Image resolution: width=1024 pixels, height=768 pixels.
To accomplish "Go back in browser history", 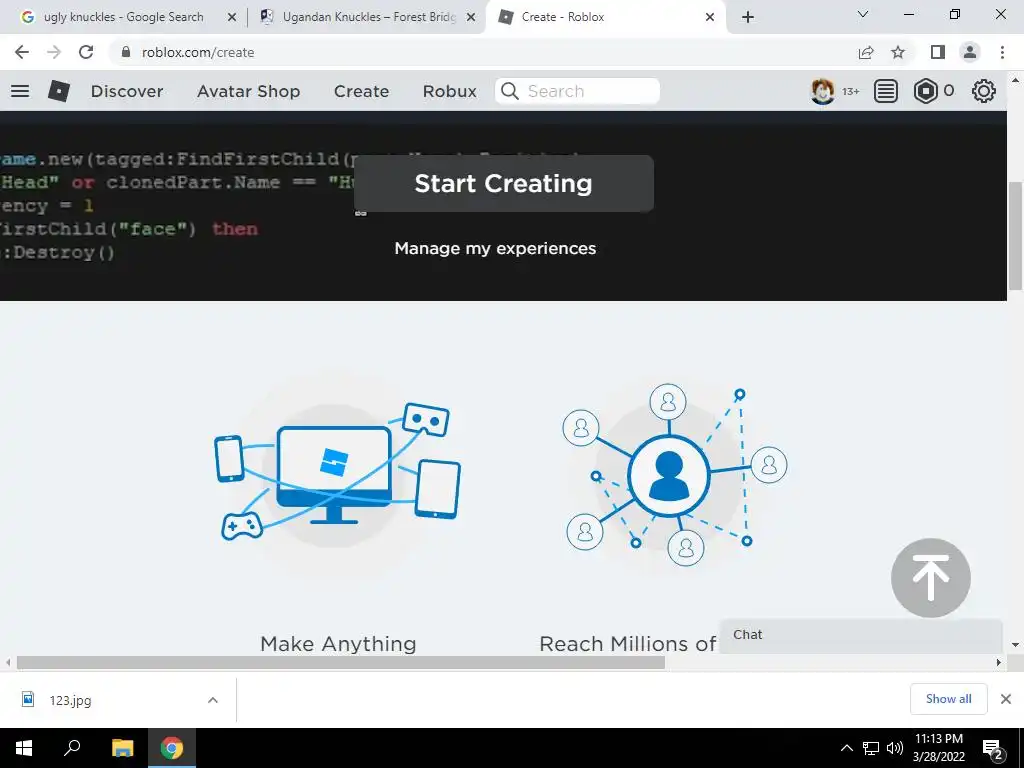I will point(22,52).
